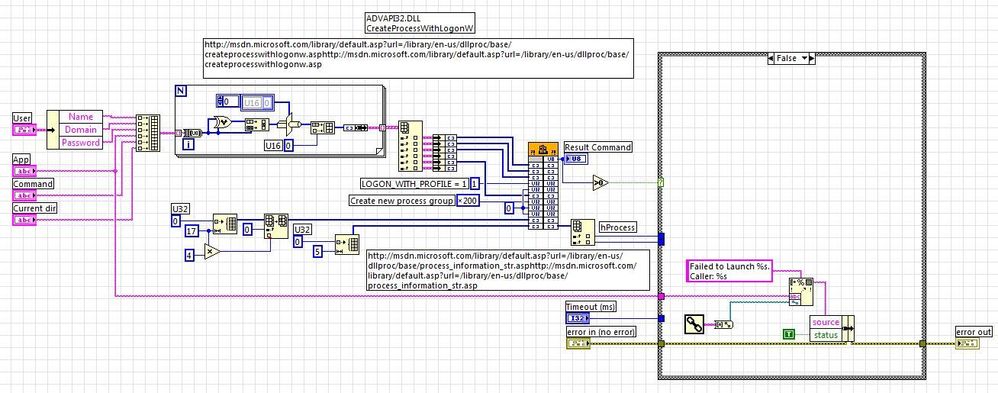Select the numeric constant 4
Image resolution: width=998 pixels, height=393 pixels.
tap(189, 255)
